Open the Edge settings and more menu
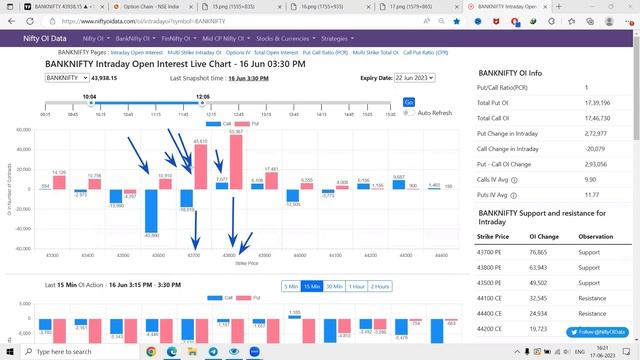The height and width of the screenshot is (360, 640). 630,22
